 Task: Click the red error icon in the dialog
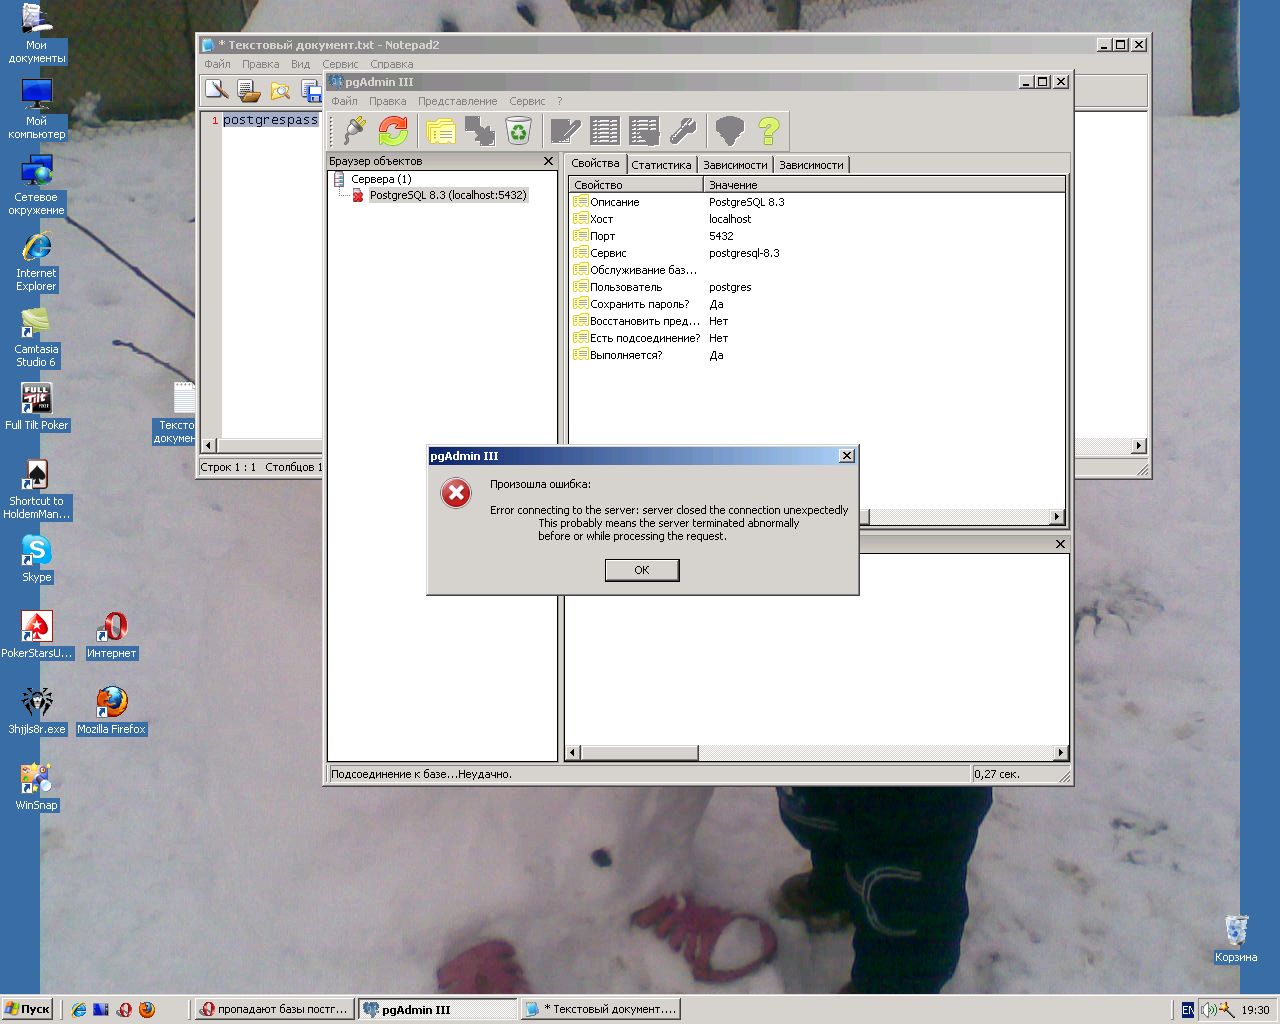pos(456,492)
